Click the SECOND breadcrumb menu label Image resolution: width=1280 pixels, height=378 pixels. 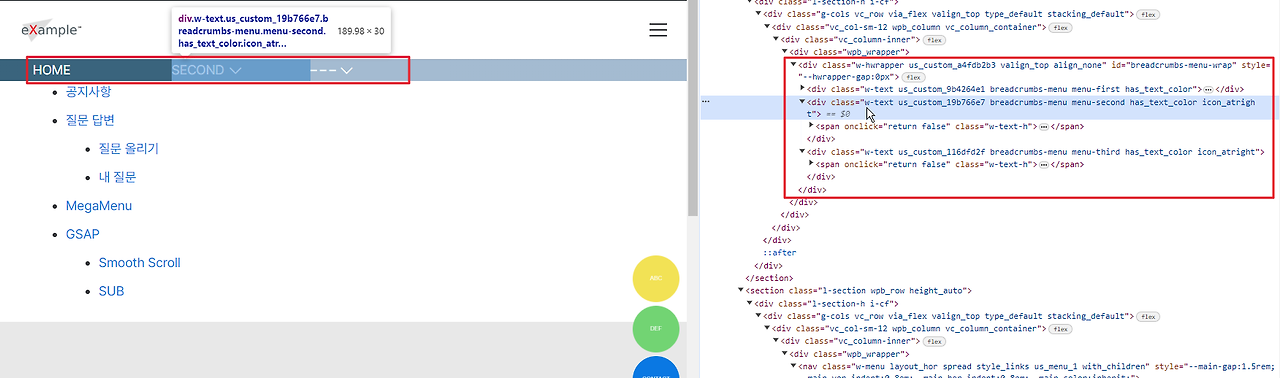coord(197,71)
